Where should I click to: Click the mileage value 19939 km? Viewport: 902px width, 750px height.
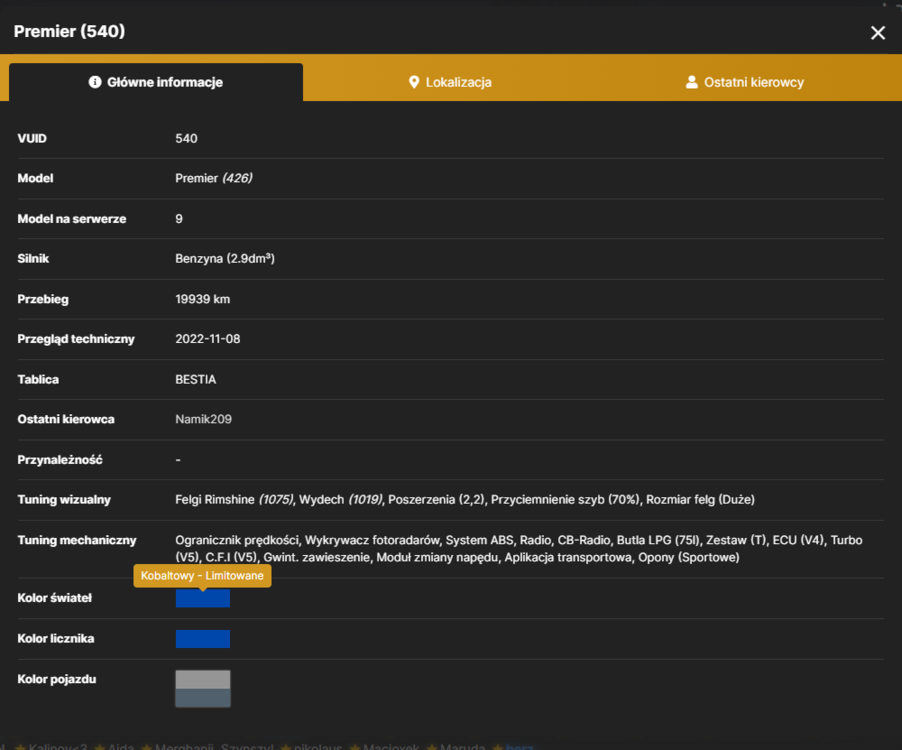tap(202, 299)
